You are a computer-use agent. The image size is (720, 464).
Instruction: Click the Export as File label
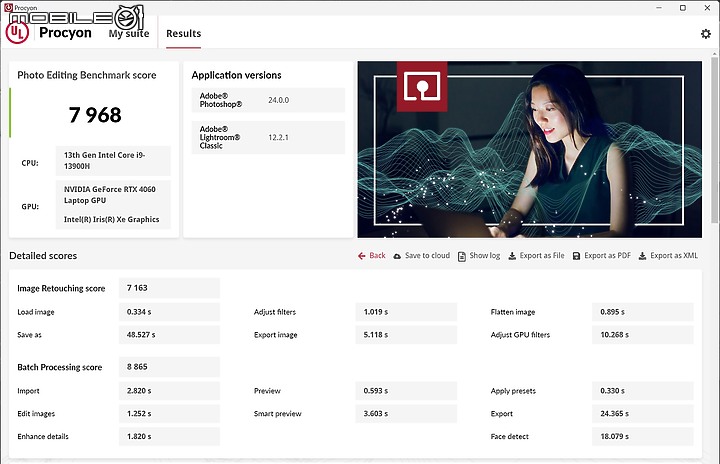pos(542,255)
